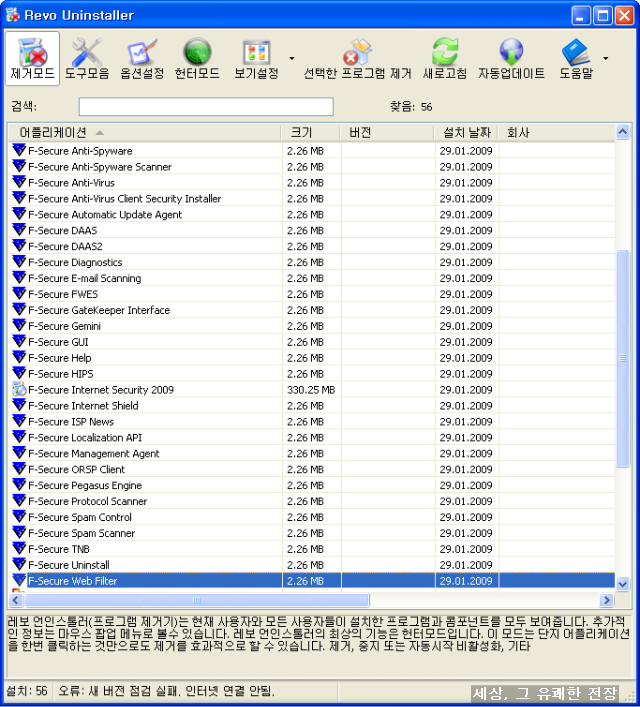Click F-Secure Internet Security 2009 installer icon
Image resolution: width=640 pixels, height=707 pixels.
19,389
